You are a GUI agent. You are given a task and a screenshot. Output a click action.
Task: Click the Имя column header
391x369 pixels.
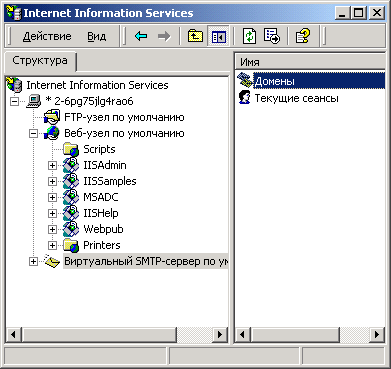310,62
